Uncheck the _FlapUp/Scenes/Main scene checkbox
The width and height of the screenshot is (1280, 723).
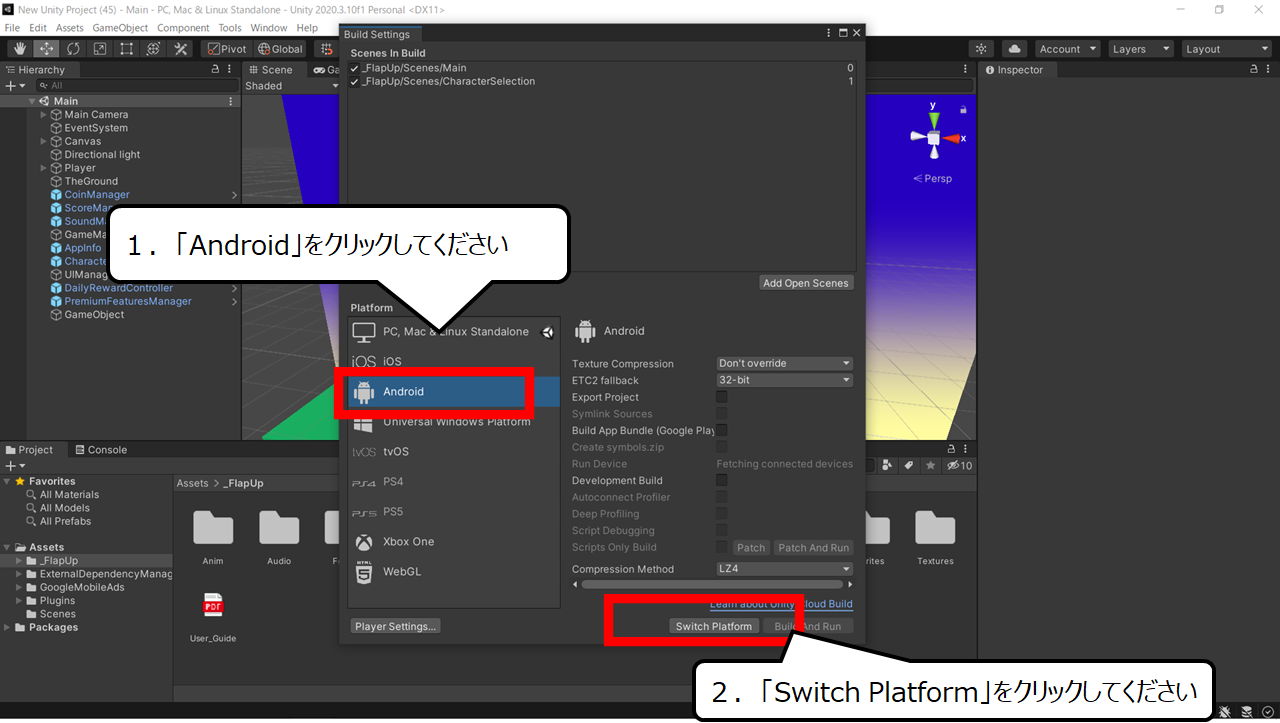[x=355, y=68]
